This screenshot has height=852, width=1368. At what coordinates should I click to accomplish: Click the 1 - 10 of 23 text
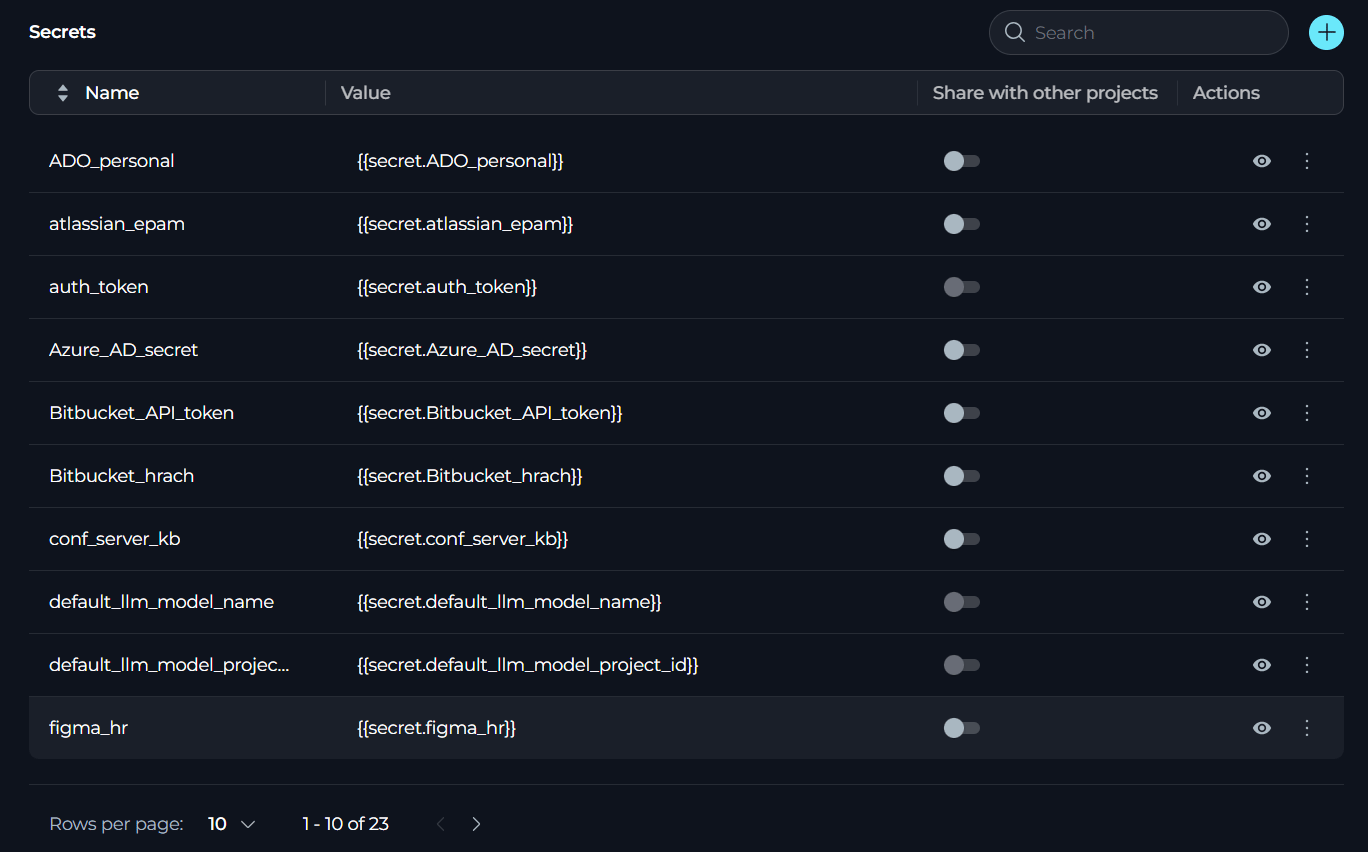click(x=346, y=824)
